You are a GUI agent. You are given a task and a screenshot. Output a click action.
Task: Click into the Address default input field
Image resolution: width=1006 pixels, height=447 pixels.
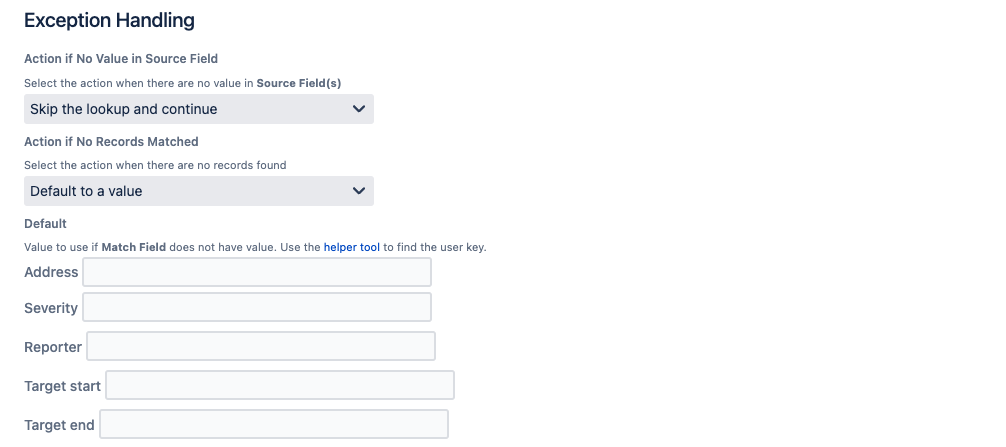pos(257,272)
